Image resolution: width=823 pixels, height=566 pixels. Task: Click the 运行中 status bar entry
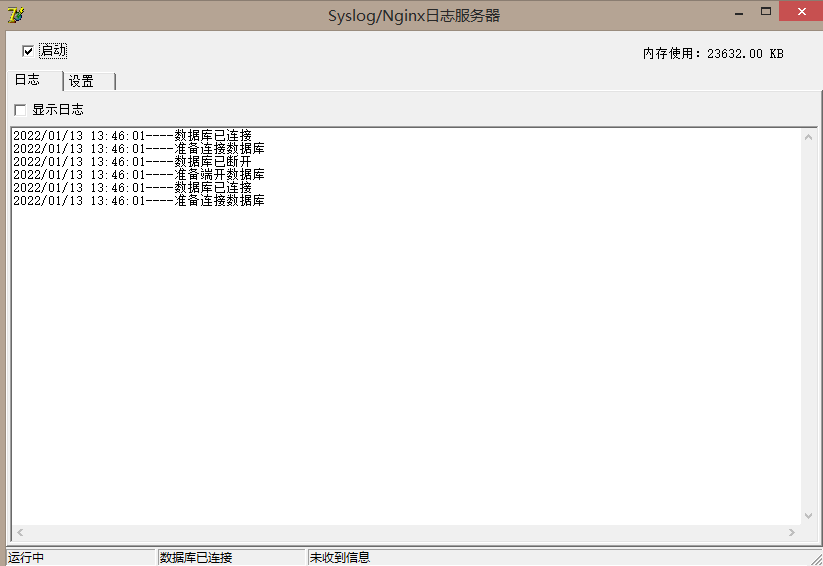pos(81,557)
